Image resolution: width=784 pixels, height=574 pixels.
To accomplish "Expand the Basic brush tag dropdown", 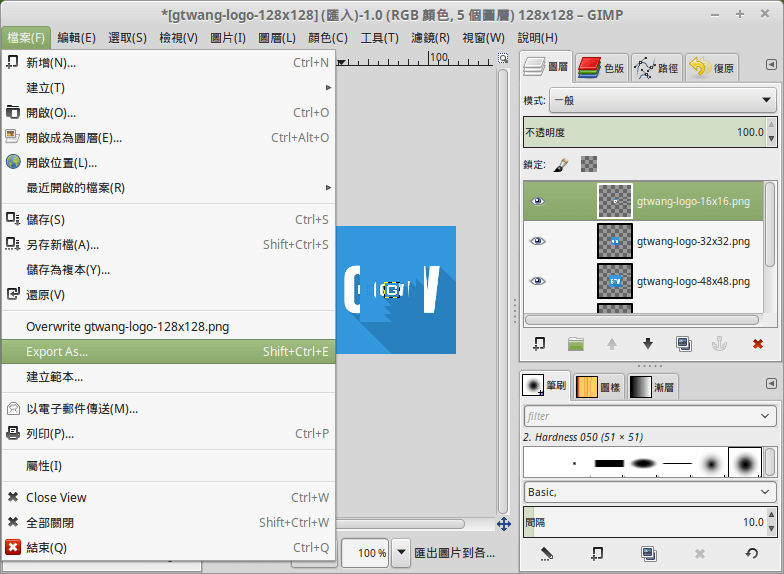I will (x=650, y=492).
